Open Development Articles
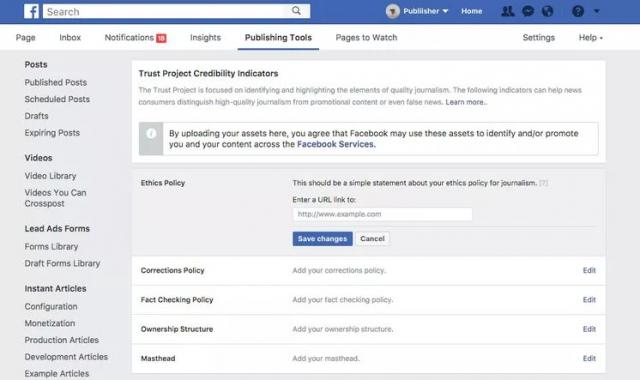Viewport: 640px width, 380px height. click(x=66, y=357)
